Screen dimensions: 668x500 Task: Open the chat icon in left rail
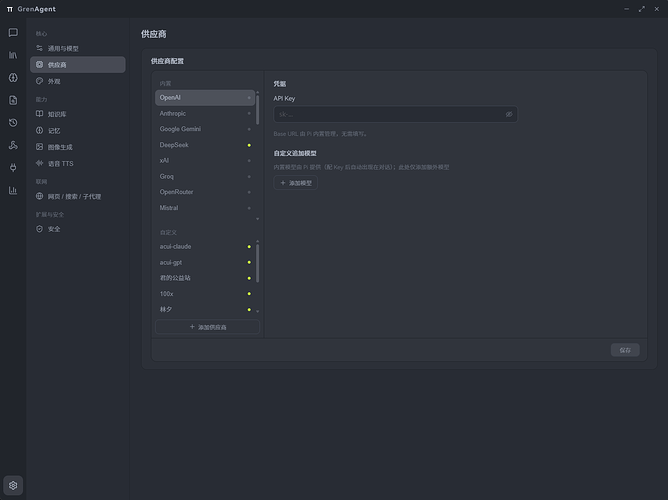[x=13, y=33]
